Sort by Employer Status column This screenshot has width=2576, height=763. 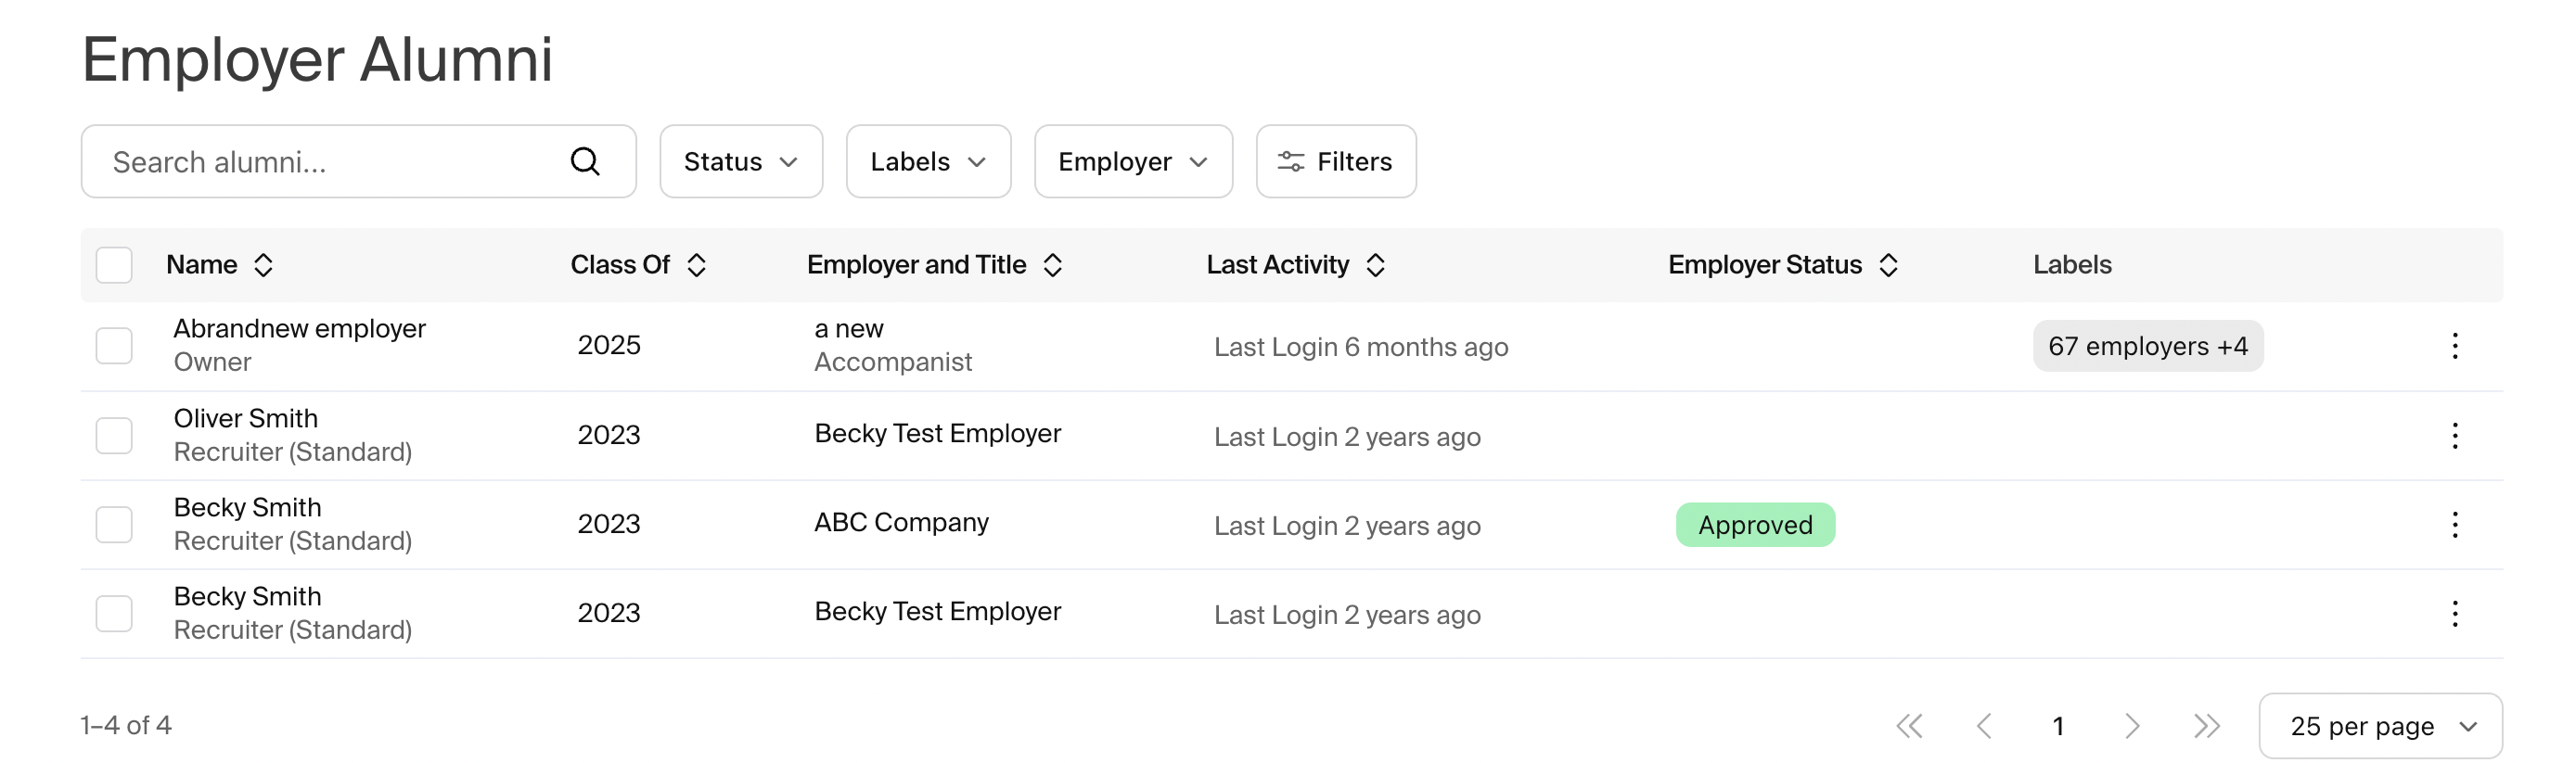point(1888,265)
